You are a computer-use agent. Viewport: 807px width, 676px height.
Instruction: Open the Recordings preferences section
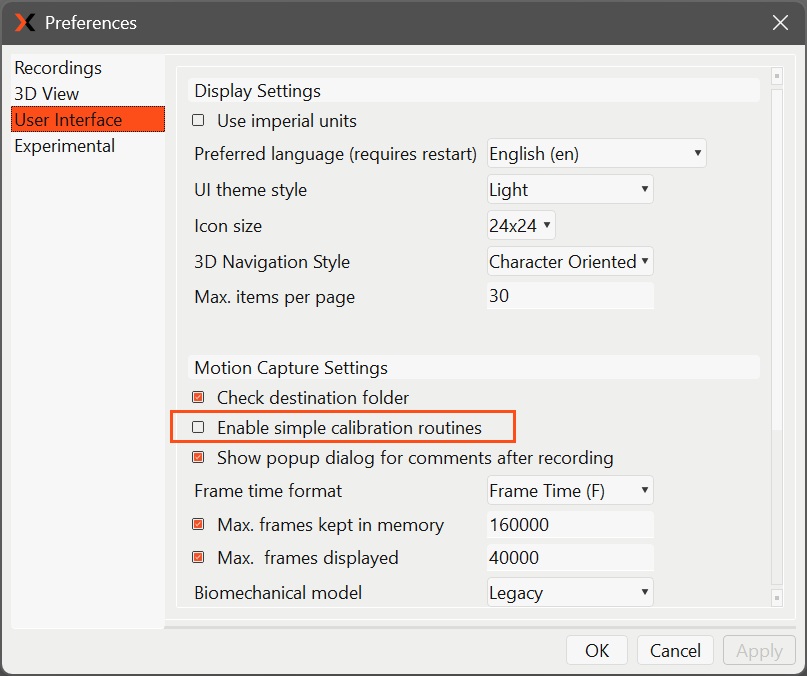click(58, 68)
